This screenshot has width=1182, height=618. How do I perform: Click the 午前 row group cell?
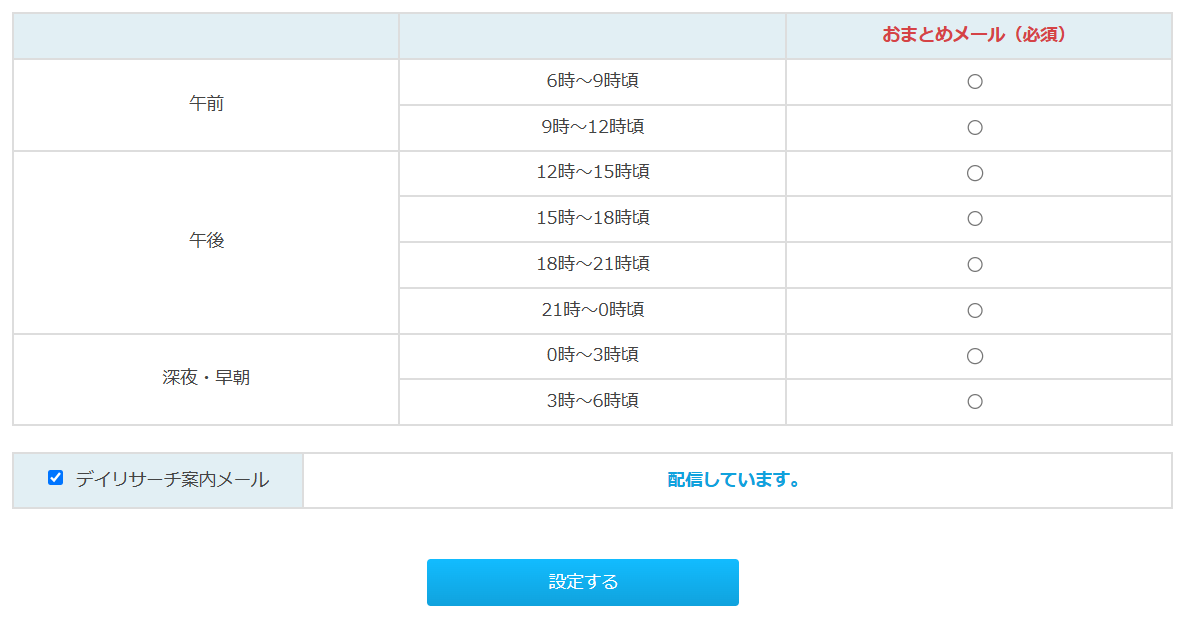pos(206,104)
